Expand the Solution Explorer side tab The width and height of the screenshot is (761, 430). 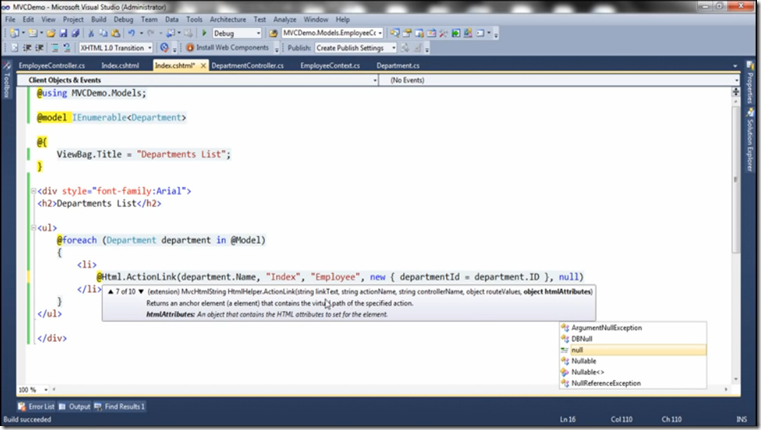coord(750,141)
